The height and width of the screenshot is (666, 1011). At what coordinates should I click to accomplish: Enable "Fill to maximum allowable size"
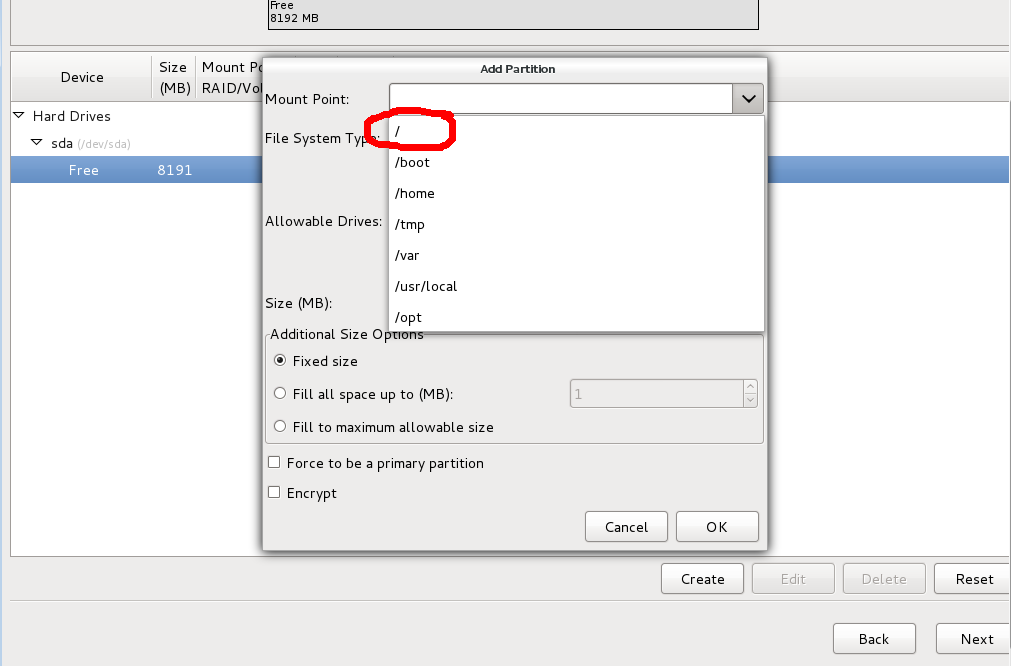click(280, 426)
